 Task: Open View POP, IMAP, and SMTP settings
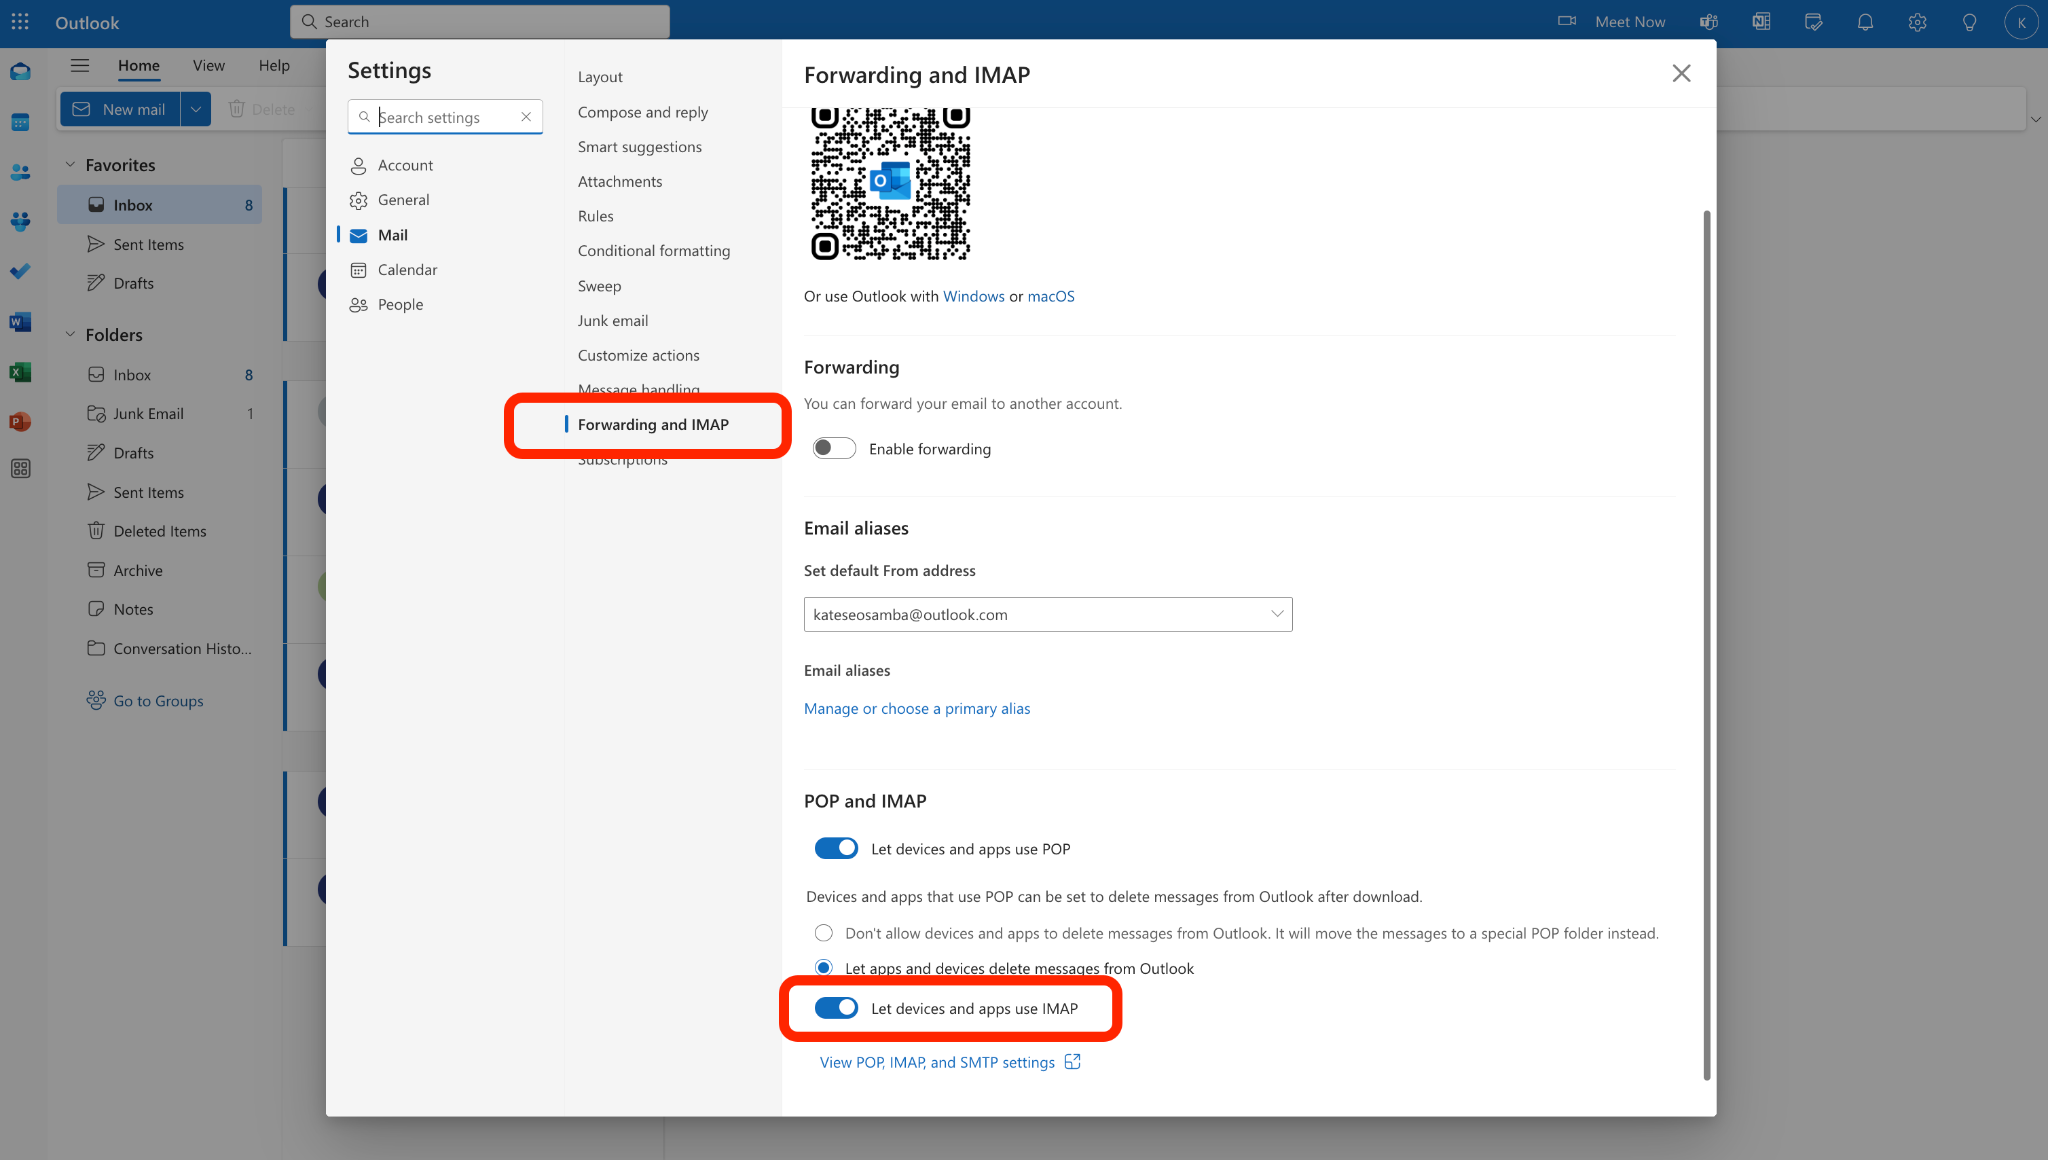pyautogui.click(x=937, y=1062)
